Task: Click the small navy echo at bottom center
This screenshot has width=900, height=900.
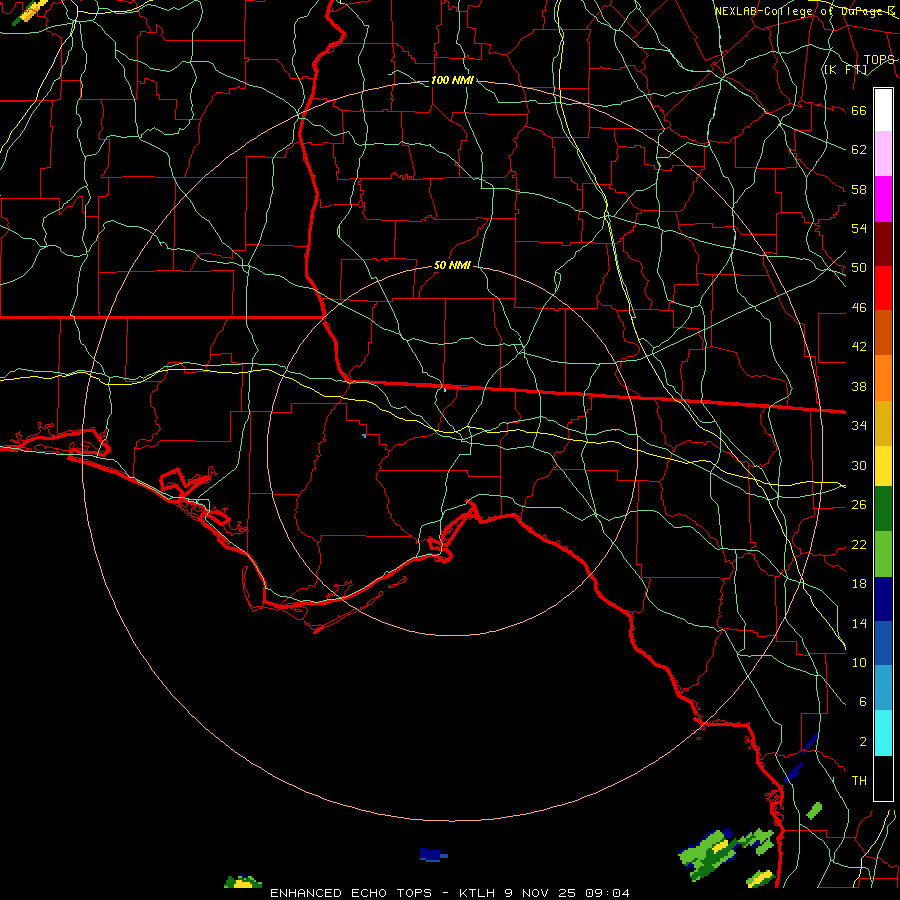Action: tap(433, 855)
